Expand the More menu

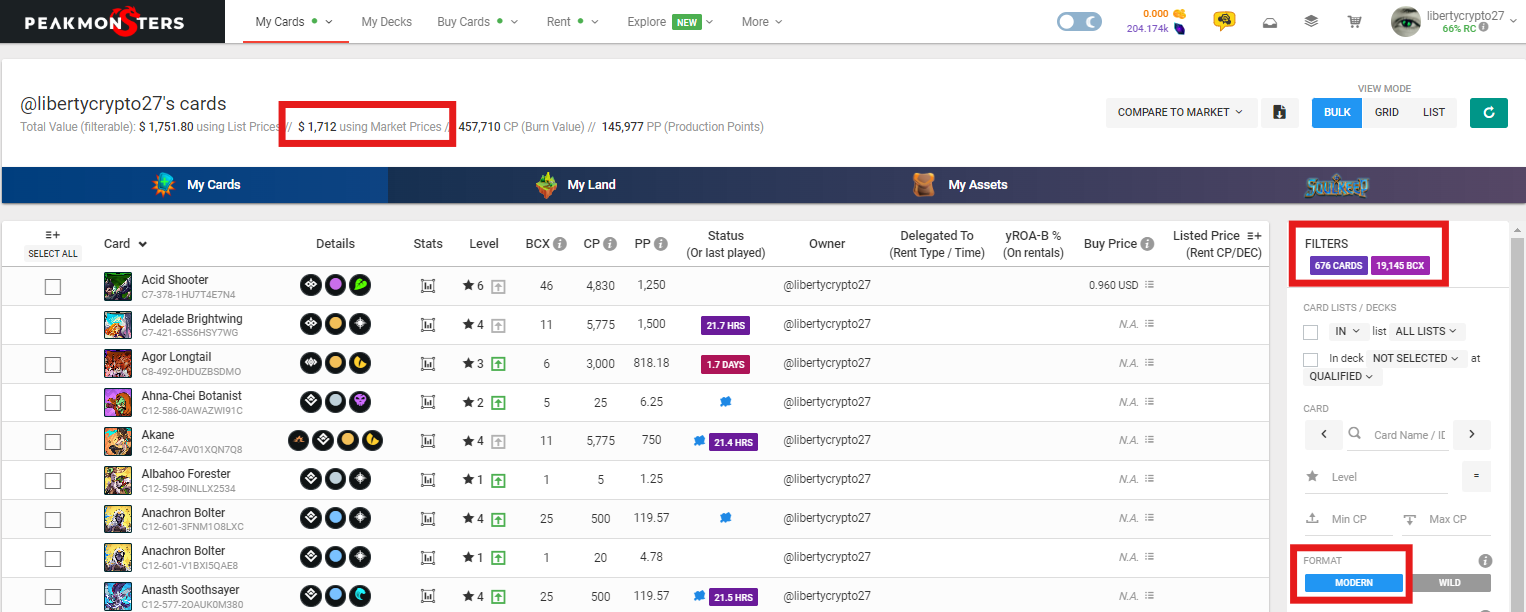point(762,21)
